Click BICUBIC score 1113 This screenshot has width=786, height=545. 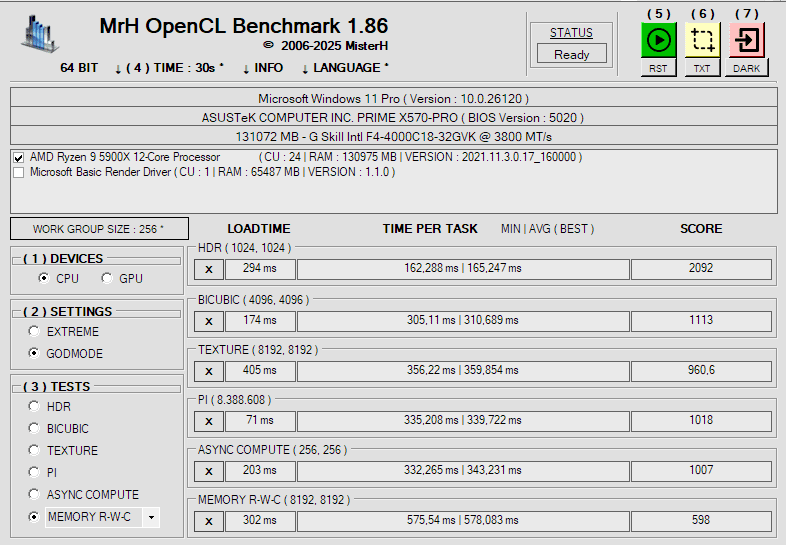701,321
